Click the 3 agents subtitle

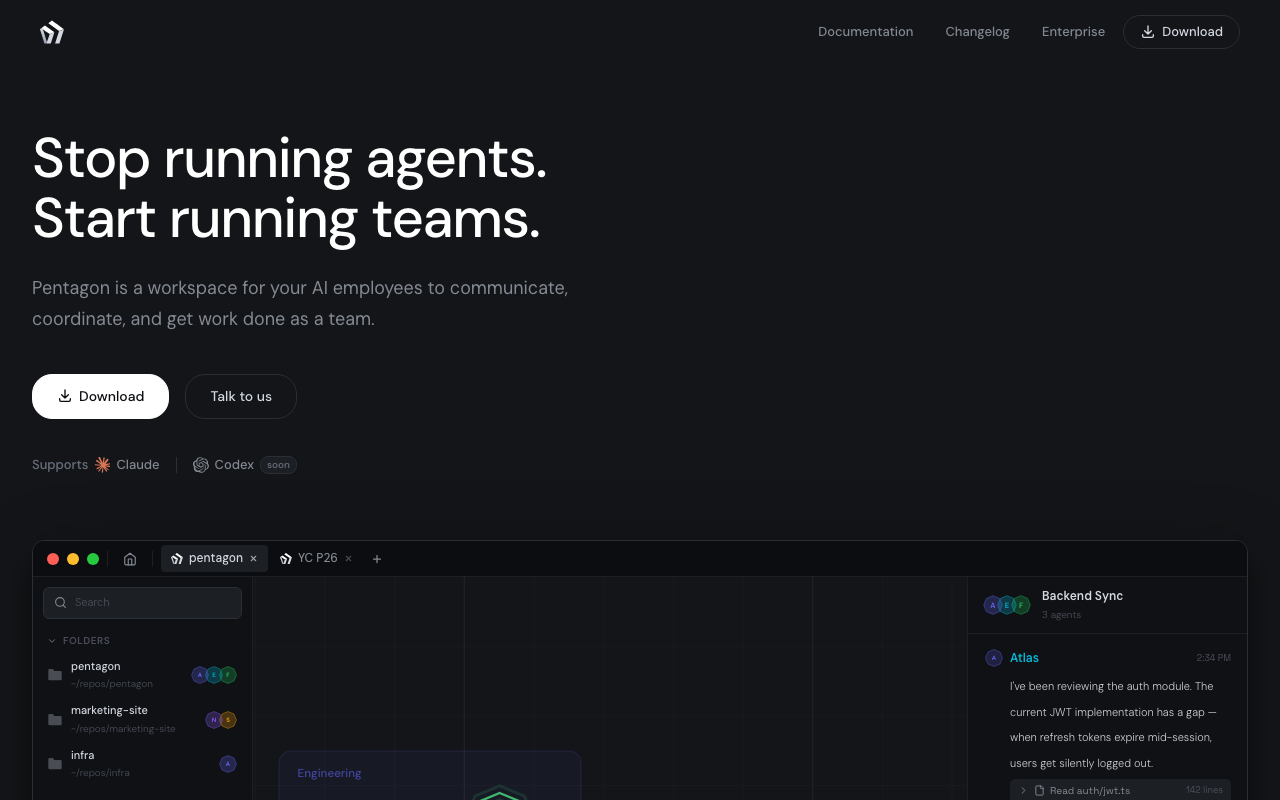point(1061,615)
